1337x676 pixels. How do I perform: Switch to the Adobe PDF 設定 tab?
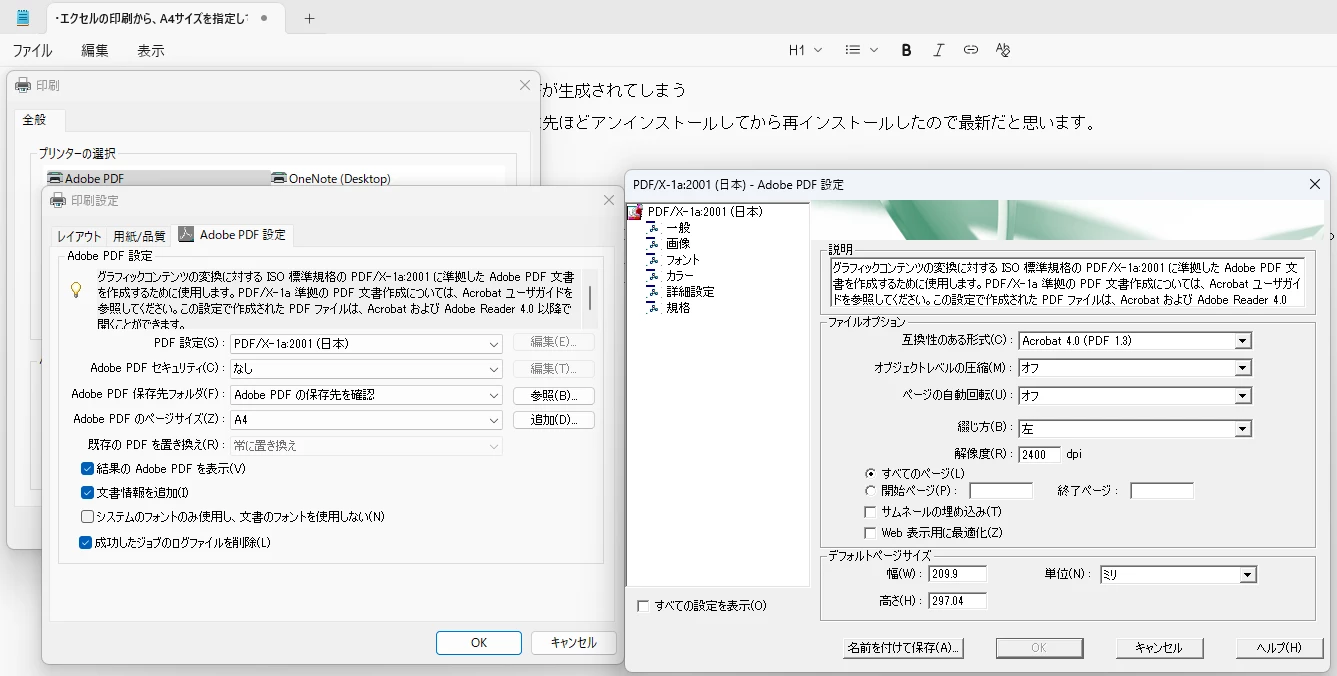click(232, 235)
